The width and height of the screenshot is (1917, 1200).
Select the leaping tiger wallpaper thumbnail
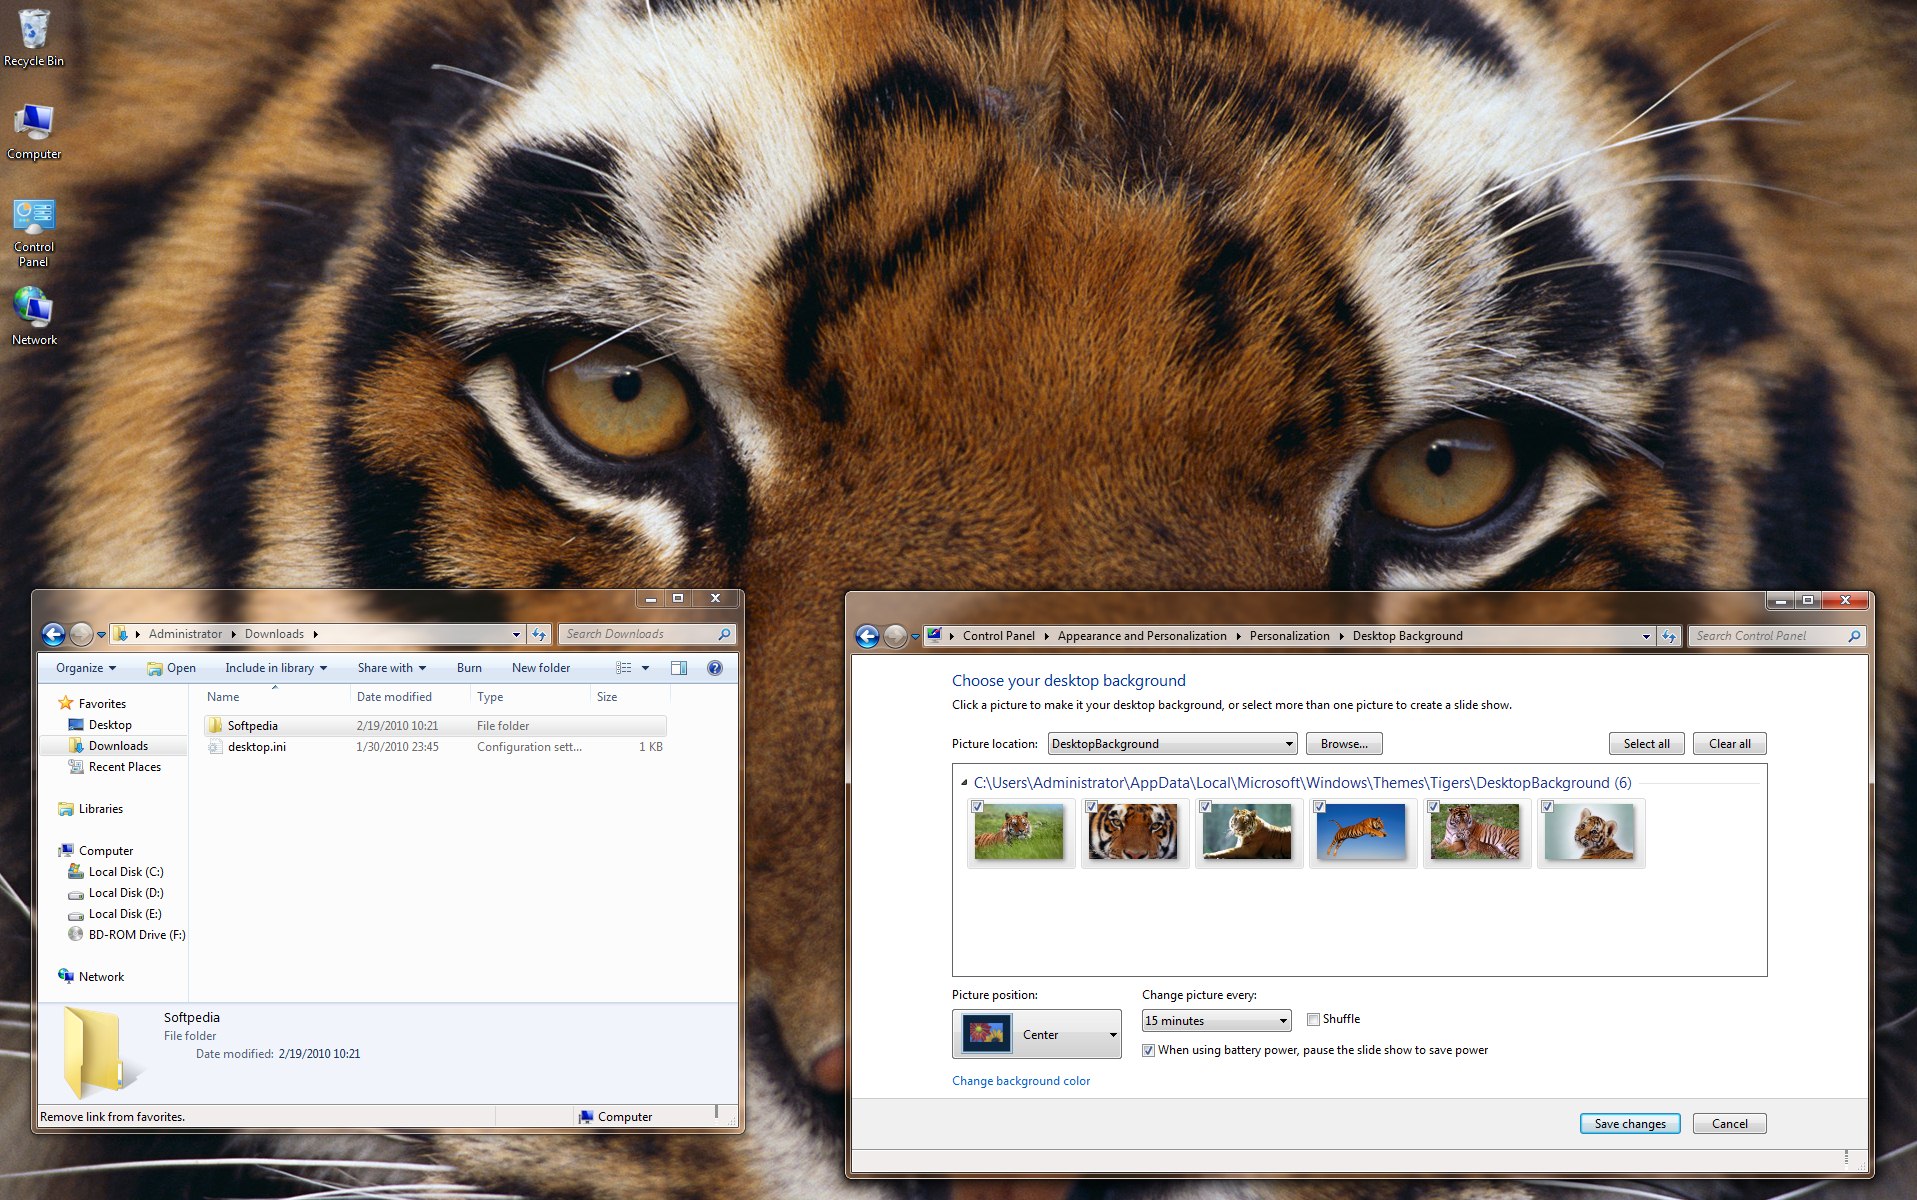point(1362,833)
